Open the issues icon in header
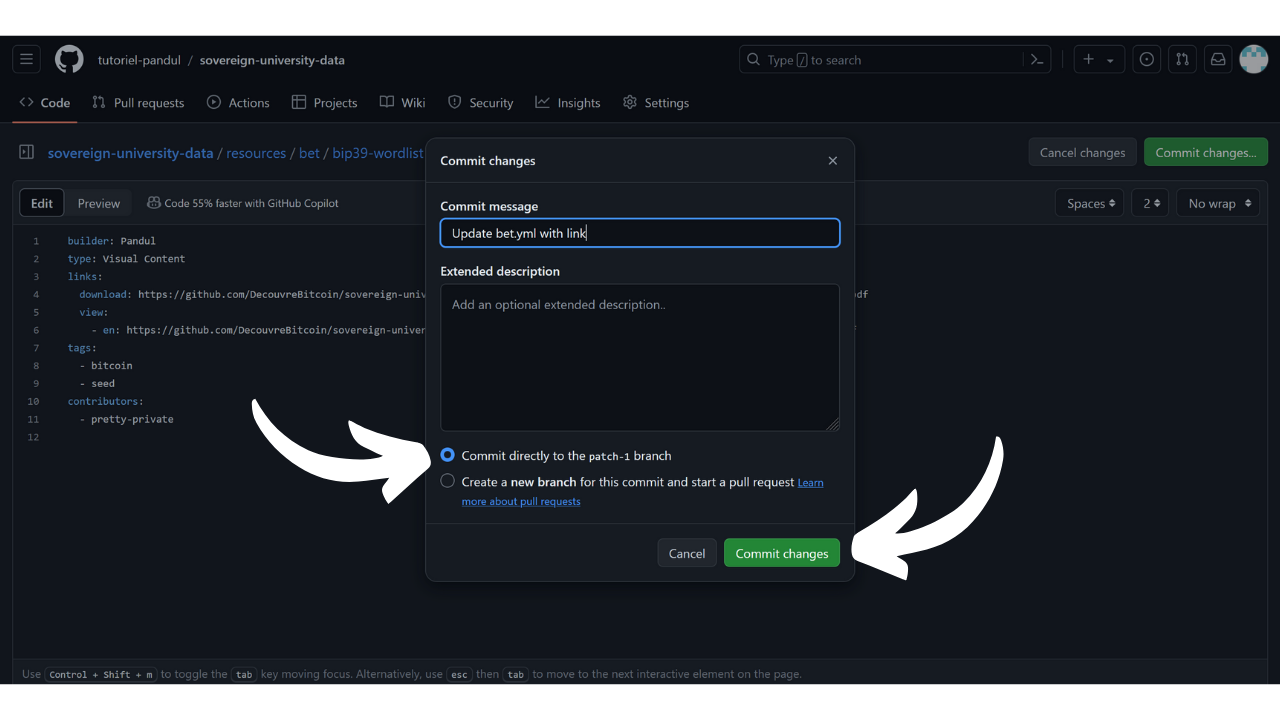The image size is (1280, 720). (1147, 60)
